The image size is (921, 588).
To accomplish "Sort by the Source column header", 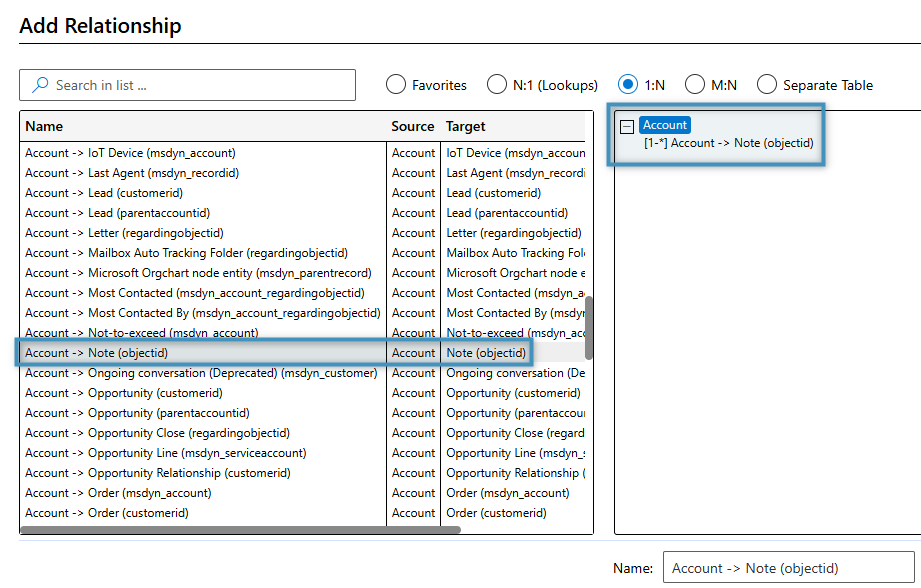I will (x=412, y=127).
